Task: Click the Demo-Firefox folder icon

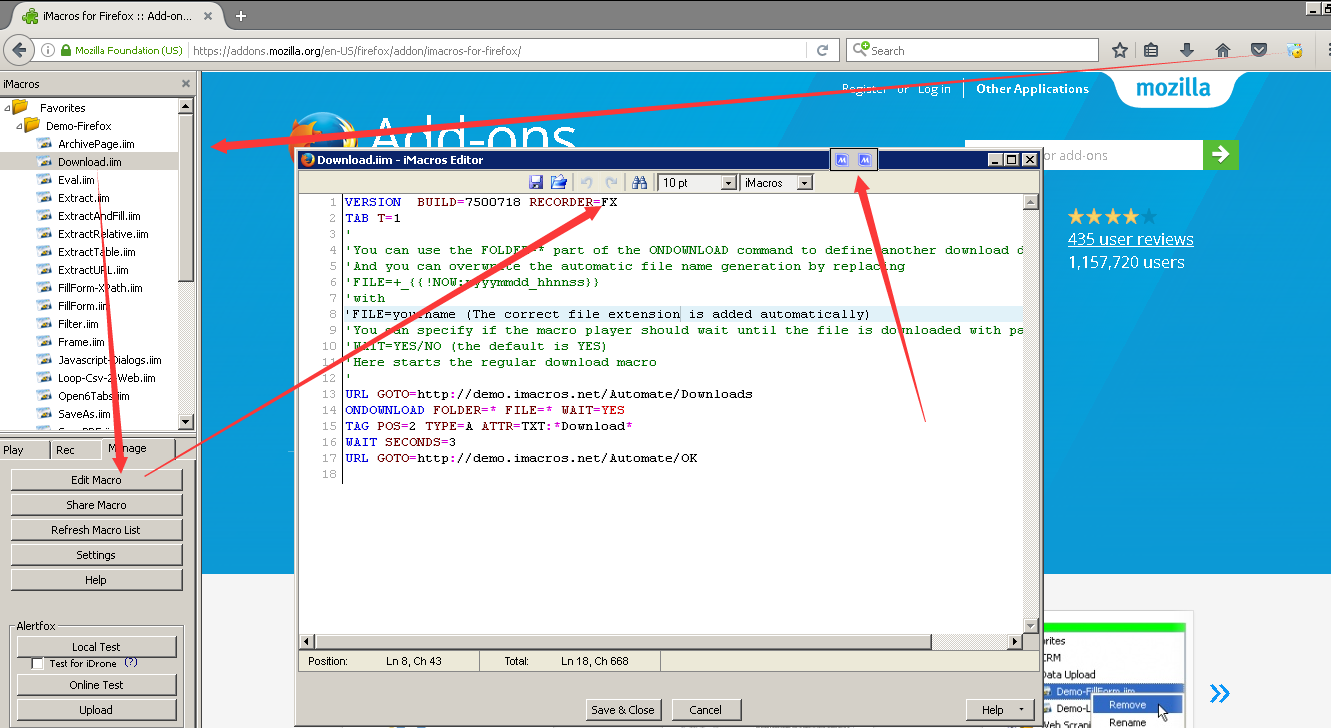Action: pyautogui.click(x=30, y=125)
